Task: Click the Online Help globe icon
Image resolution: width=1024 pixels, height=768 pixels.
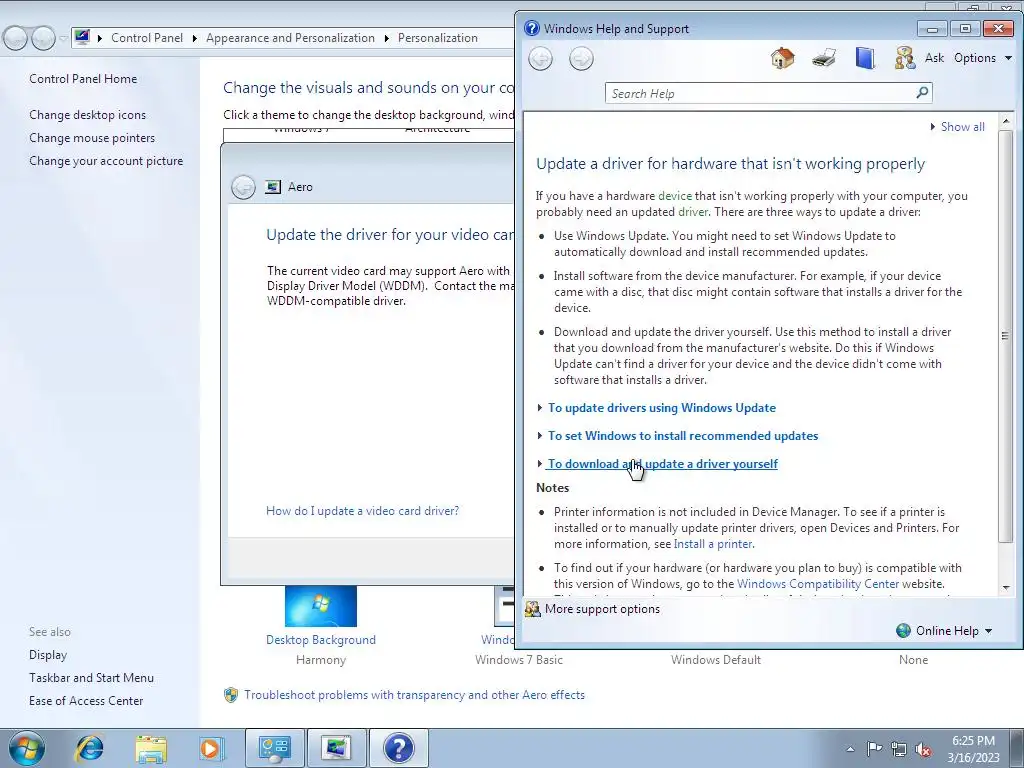Action: coord(903,630)
